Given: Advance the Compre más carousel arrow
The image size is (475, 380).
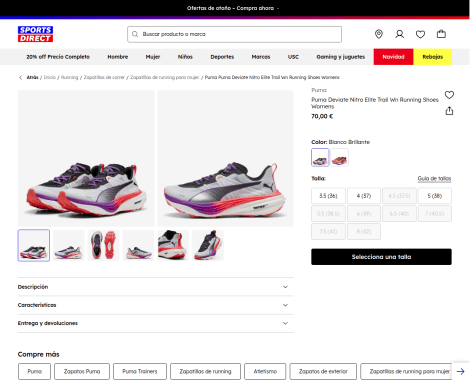Looking at the screenshot, I should [461, 371].
